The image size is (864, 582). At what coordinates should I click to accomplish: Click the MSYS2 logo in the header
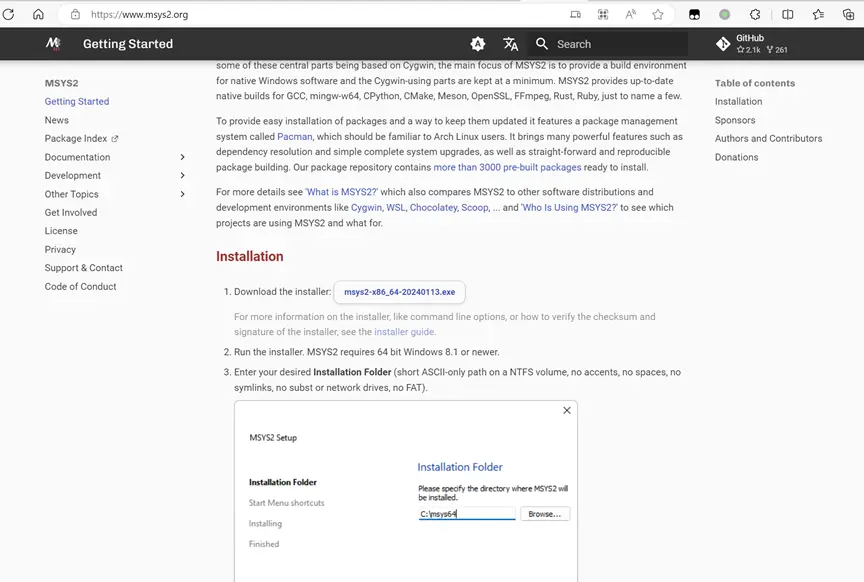[53, 44]
